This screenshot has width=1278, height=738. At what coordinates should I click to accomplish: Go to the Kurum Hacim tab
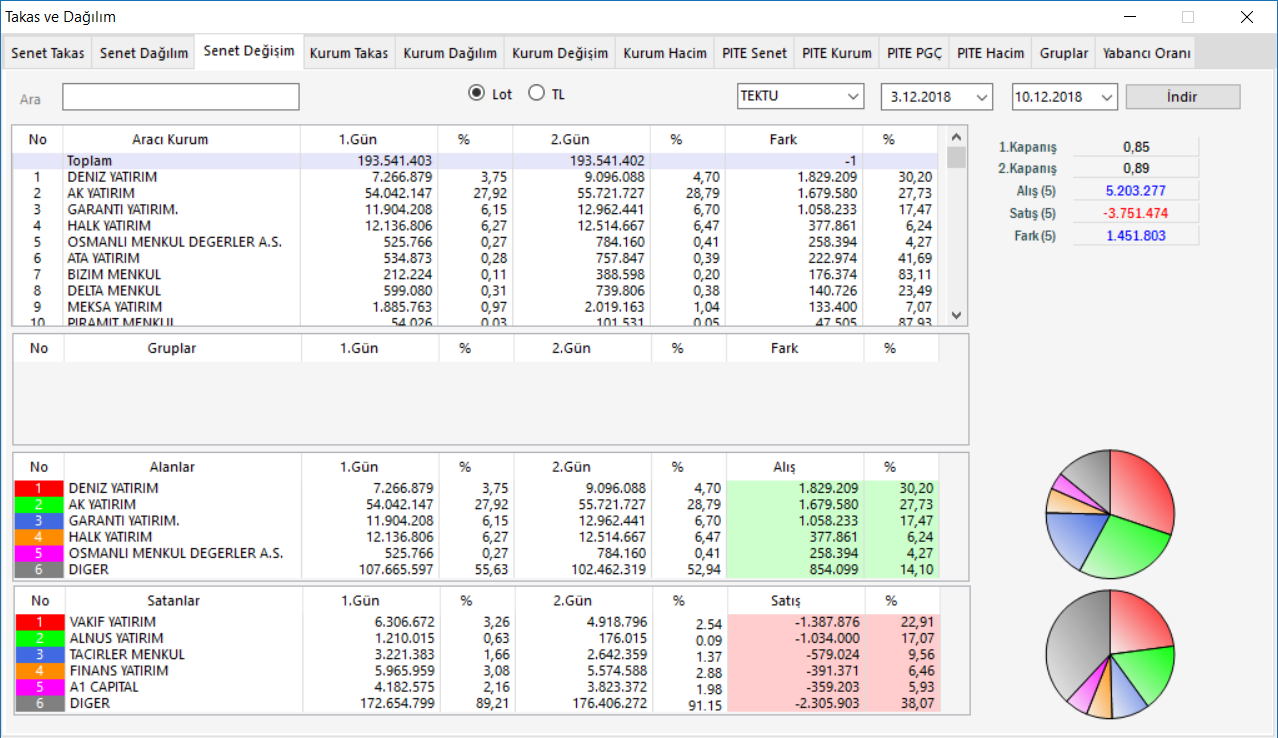point(665,53)
